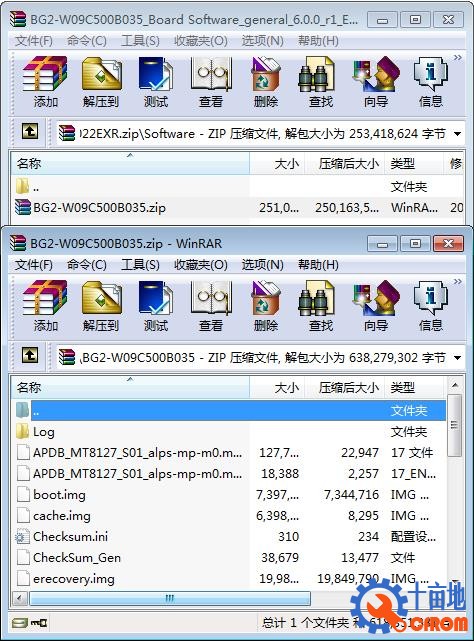
Task: Open 选项(N) menu in top window
Action: pos(263,41)
